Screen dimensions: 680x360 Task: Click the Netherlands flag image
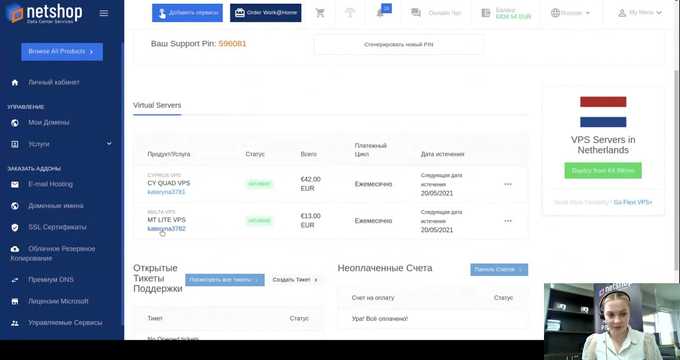point(603,112)
